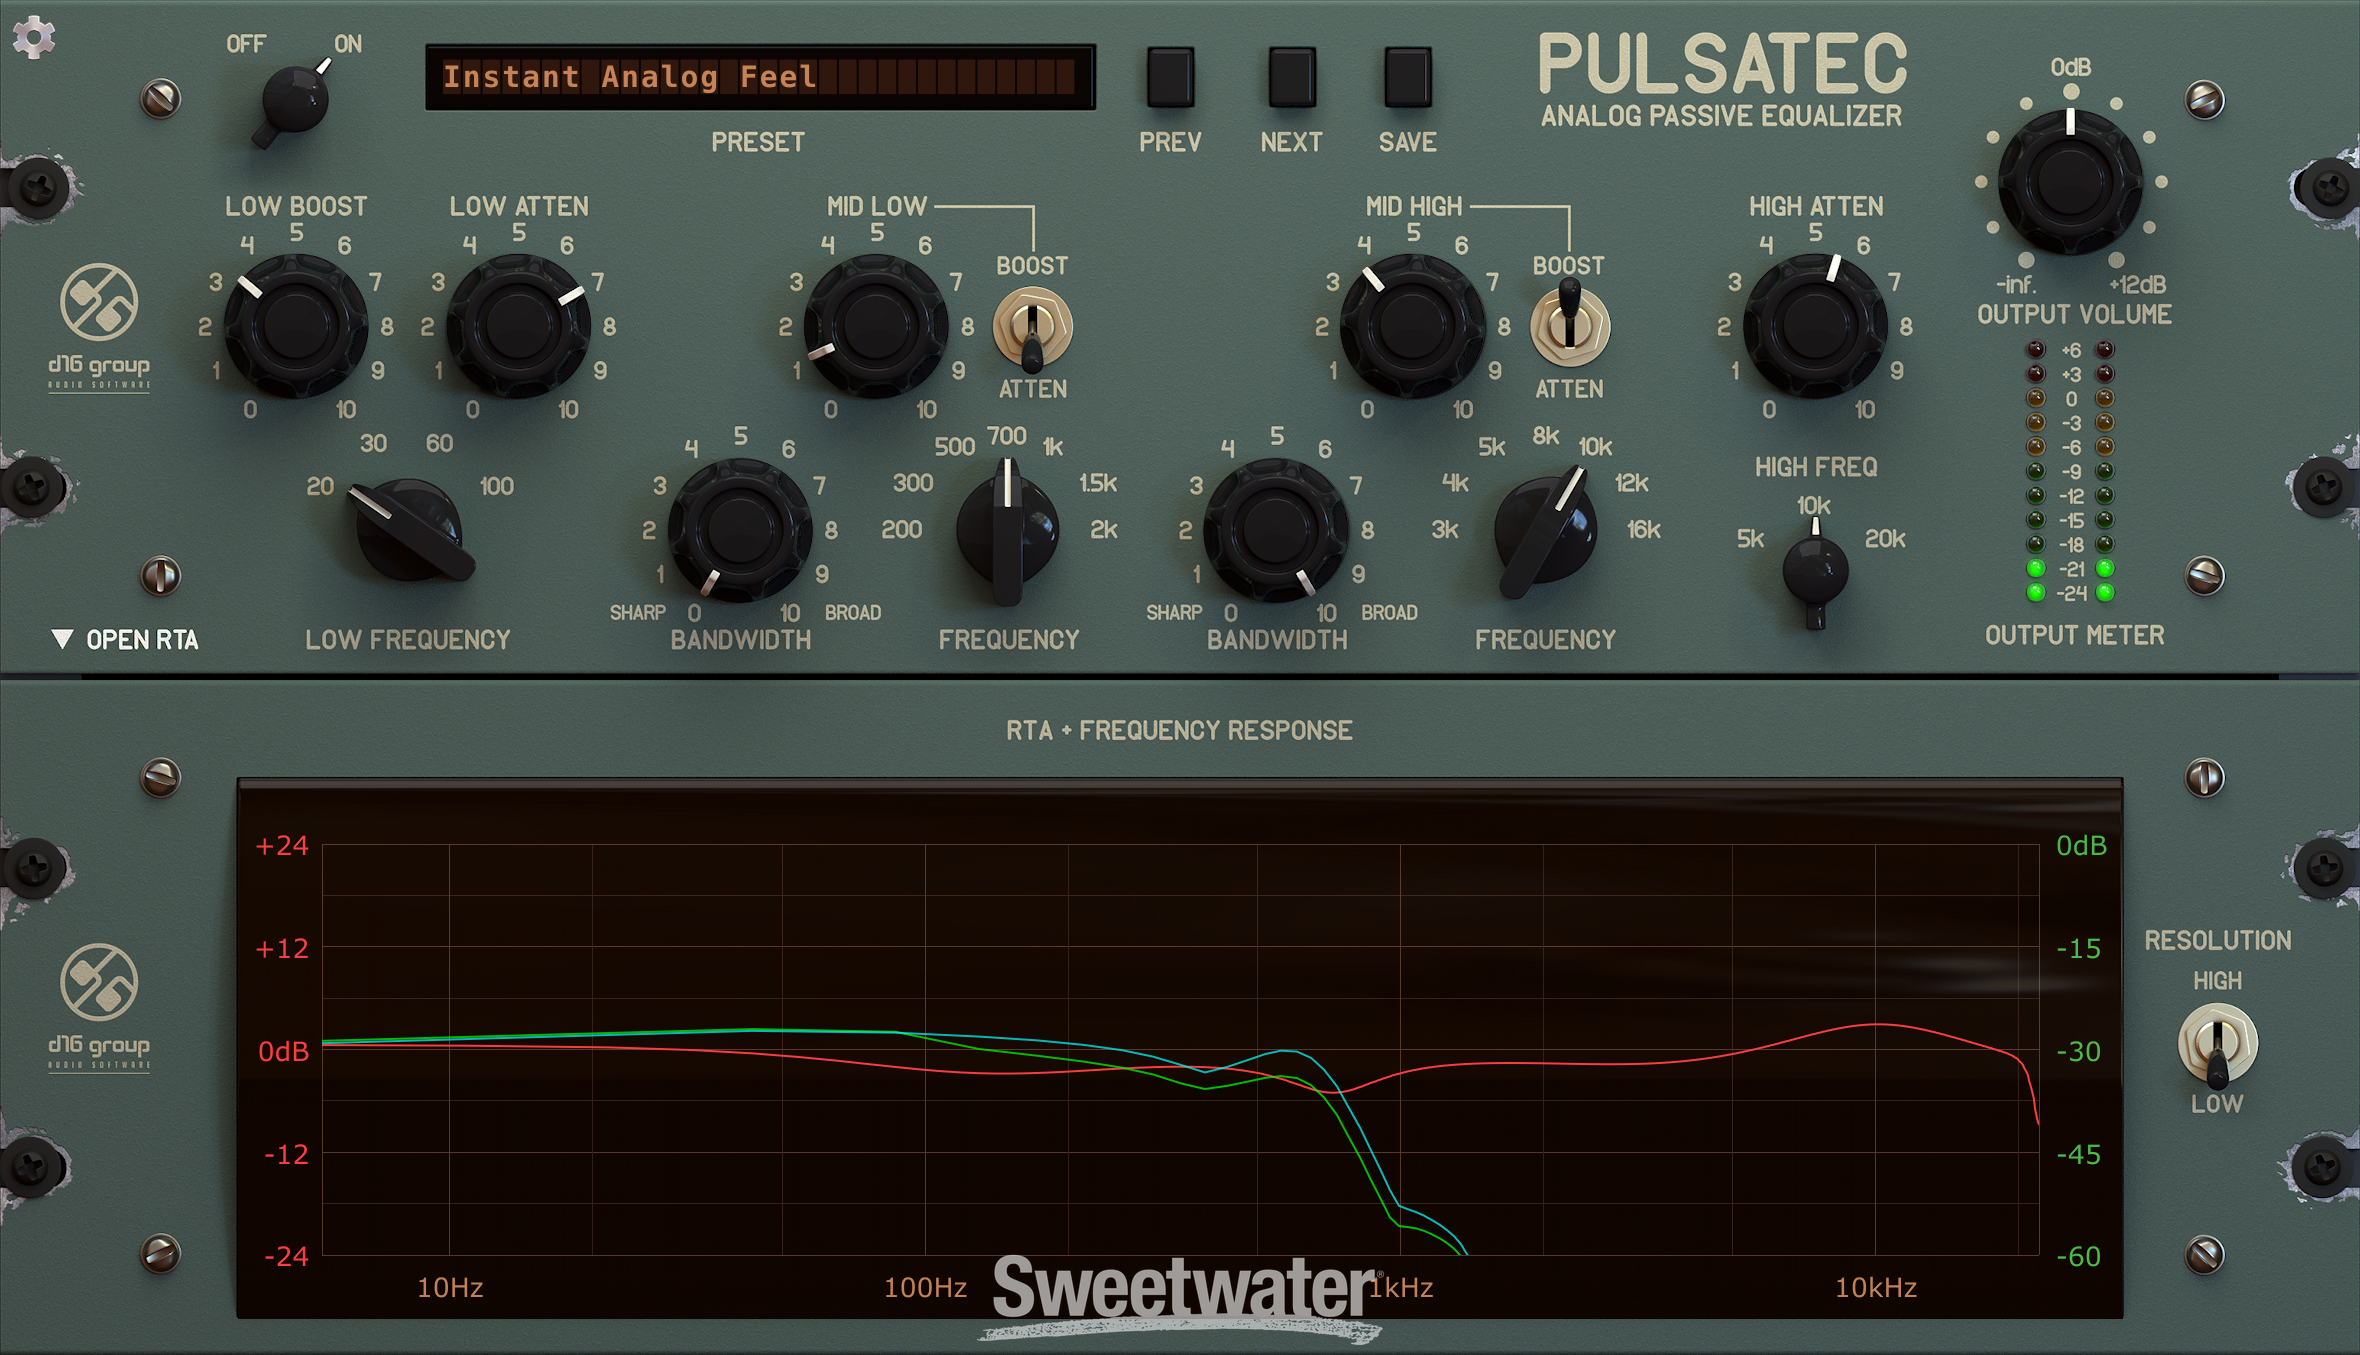Click the Mid Low Bandwidth knob
2360x1355 pixels.
pos(740,530)
